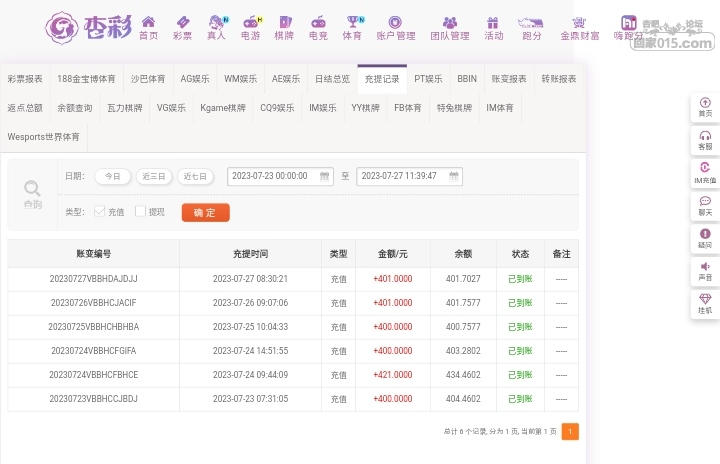720x464 pixels.
Task: Open the 活动 gift icon
Action: tap(493, 22)
